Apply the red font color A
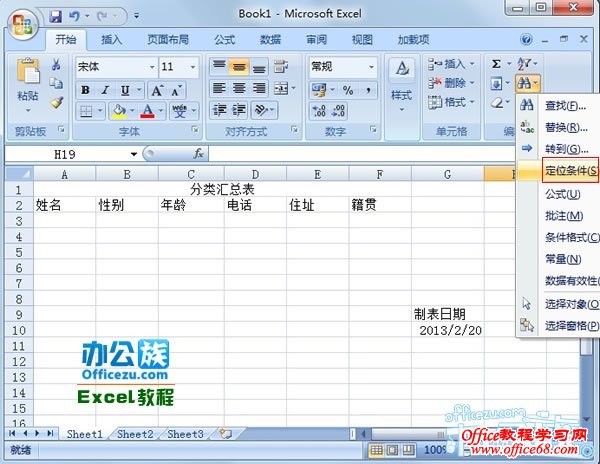This screenshot has height=464, width=600. [148, 111]
